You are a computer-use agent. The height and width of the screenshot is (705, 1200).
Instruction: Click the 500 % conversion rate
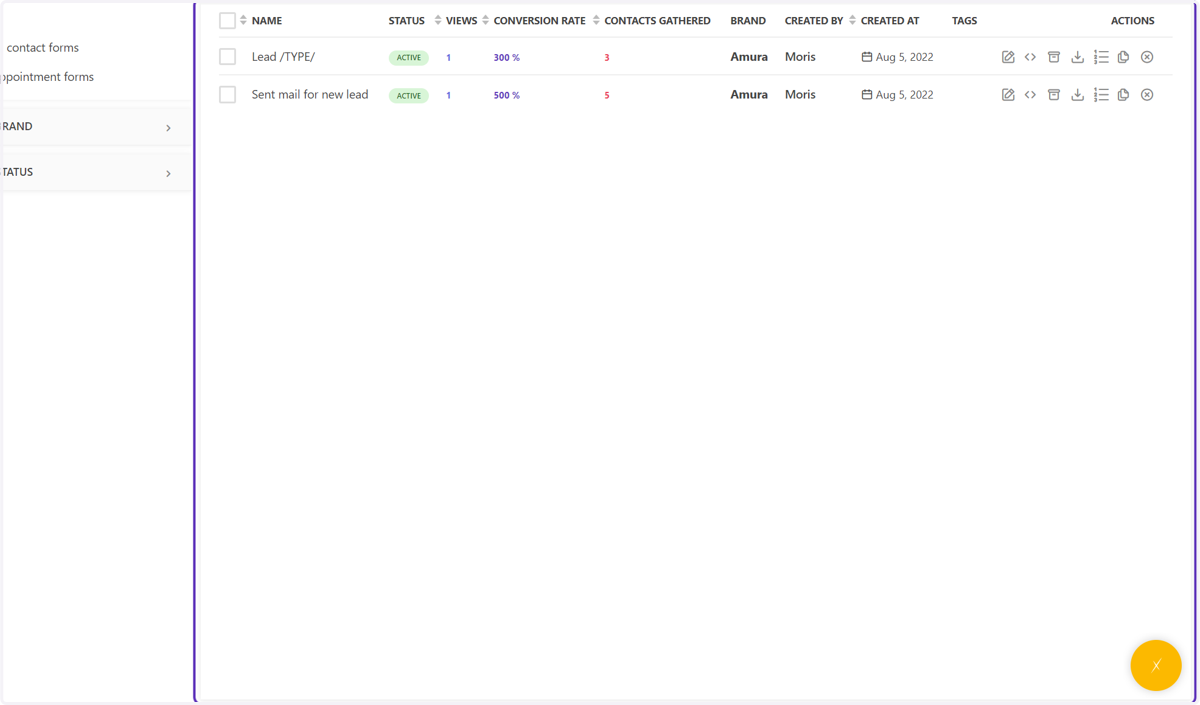click(507, 96)
